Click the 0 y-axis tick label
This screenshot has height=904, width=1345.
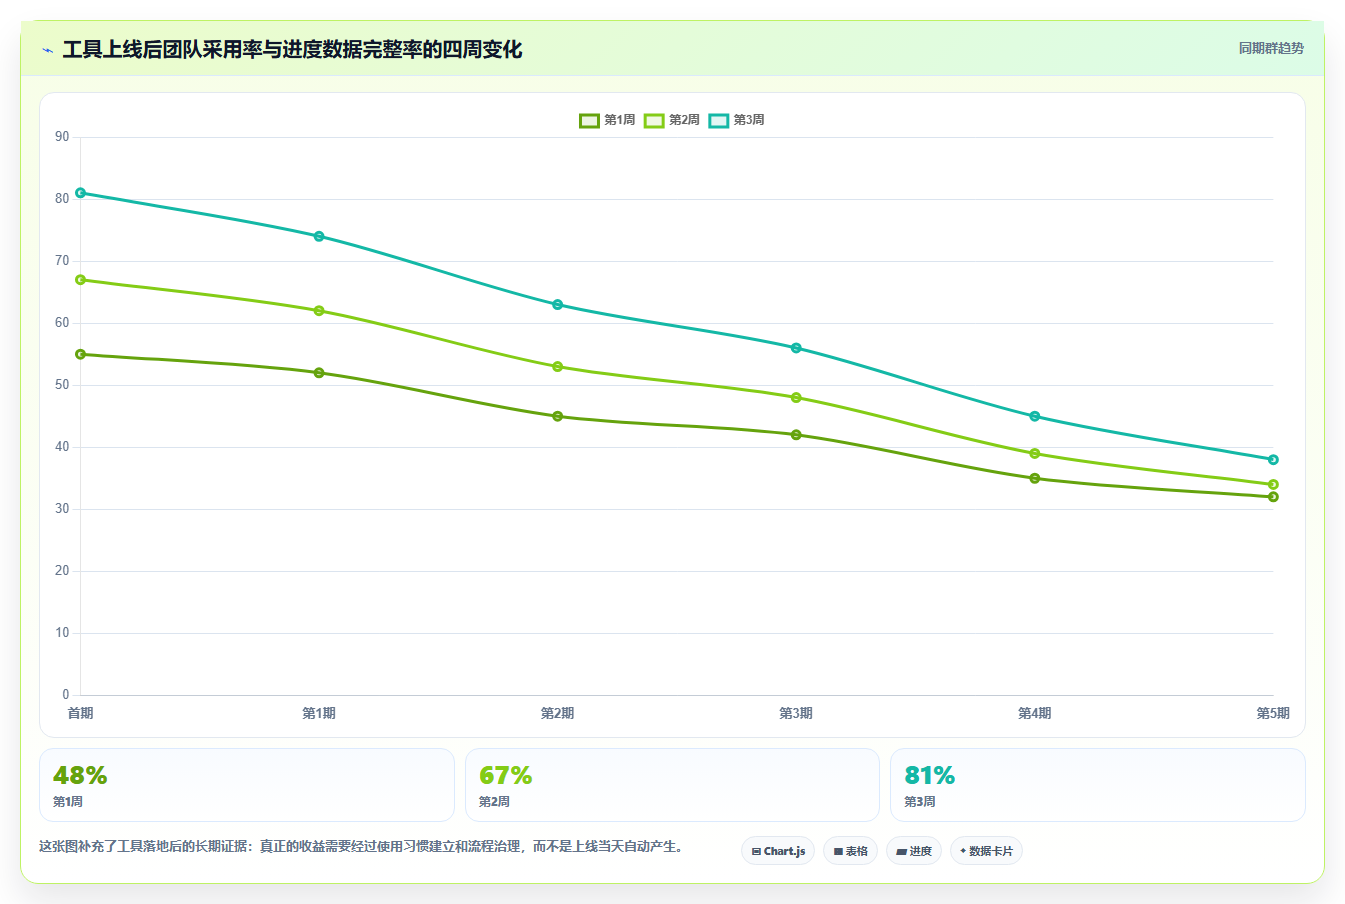66,695
